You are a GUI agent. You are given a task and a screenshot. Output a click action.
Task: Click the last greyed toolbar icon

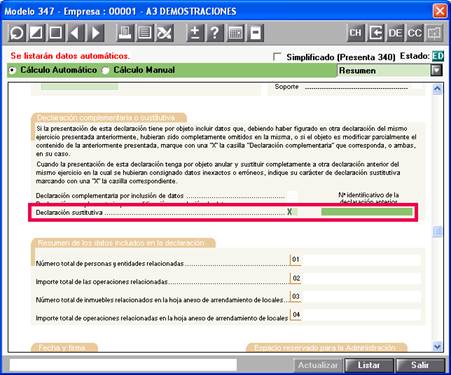435,33
